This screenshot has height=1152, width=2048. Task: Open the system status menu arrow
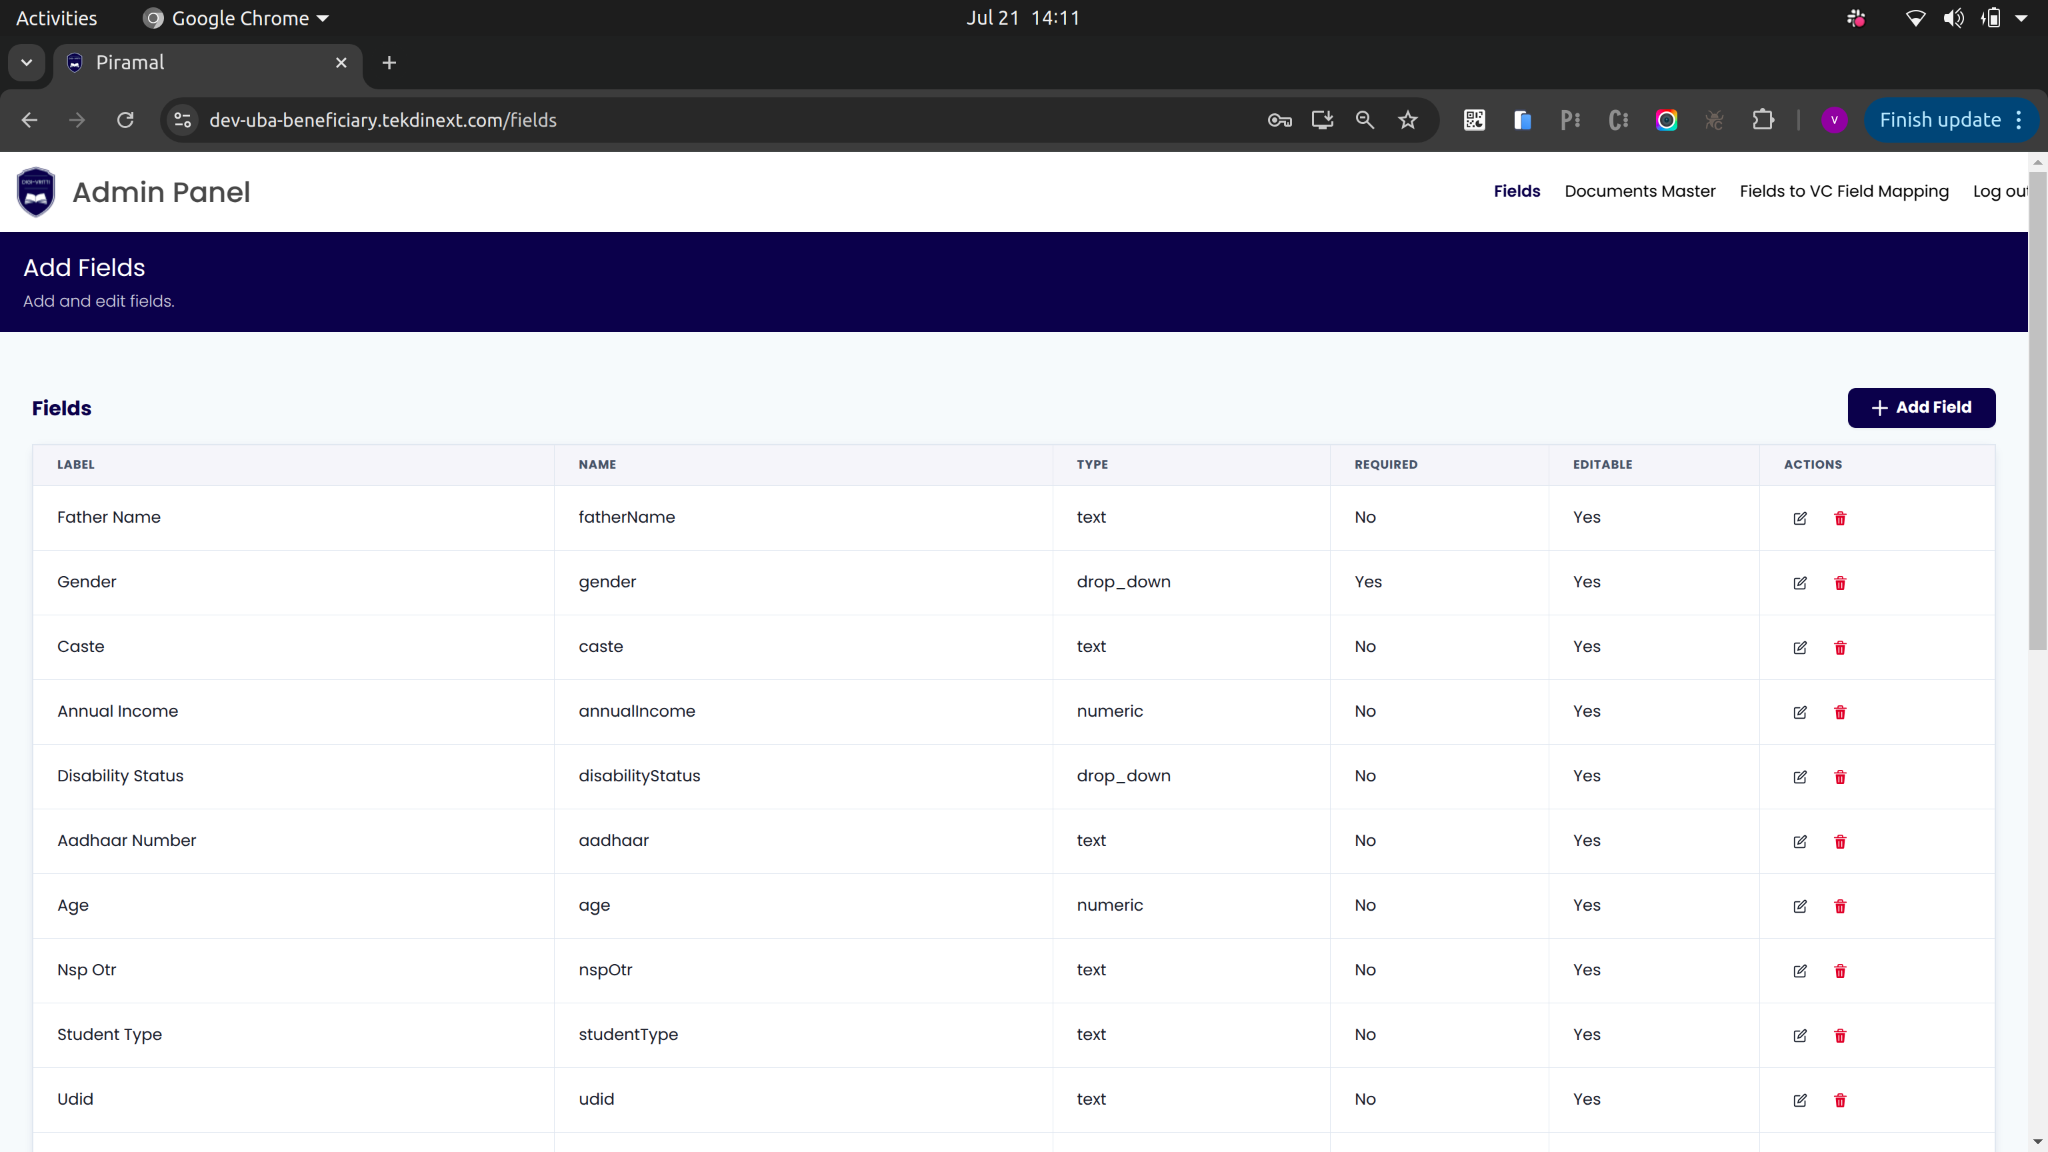click(2021, 18)
